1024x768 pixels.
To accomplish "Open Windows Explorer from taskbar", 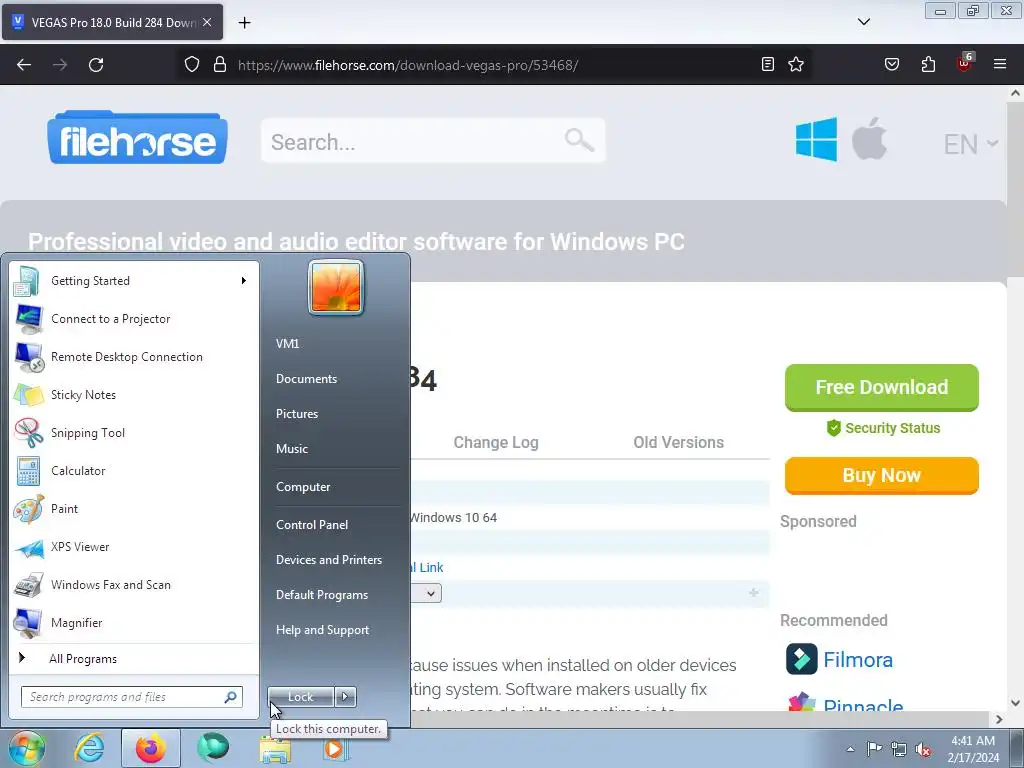I will pyautogui.click(x=275, y=748).
